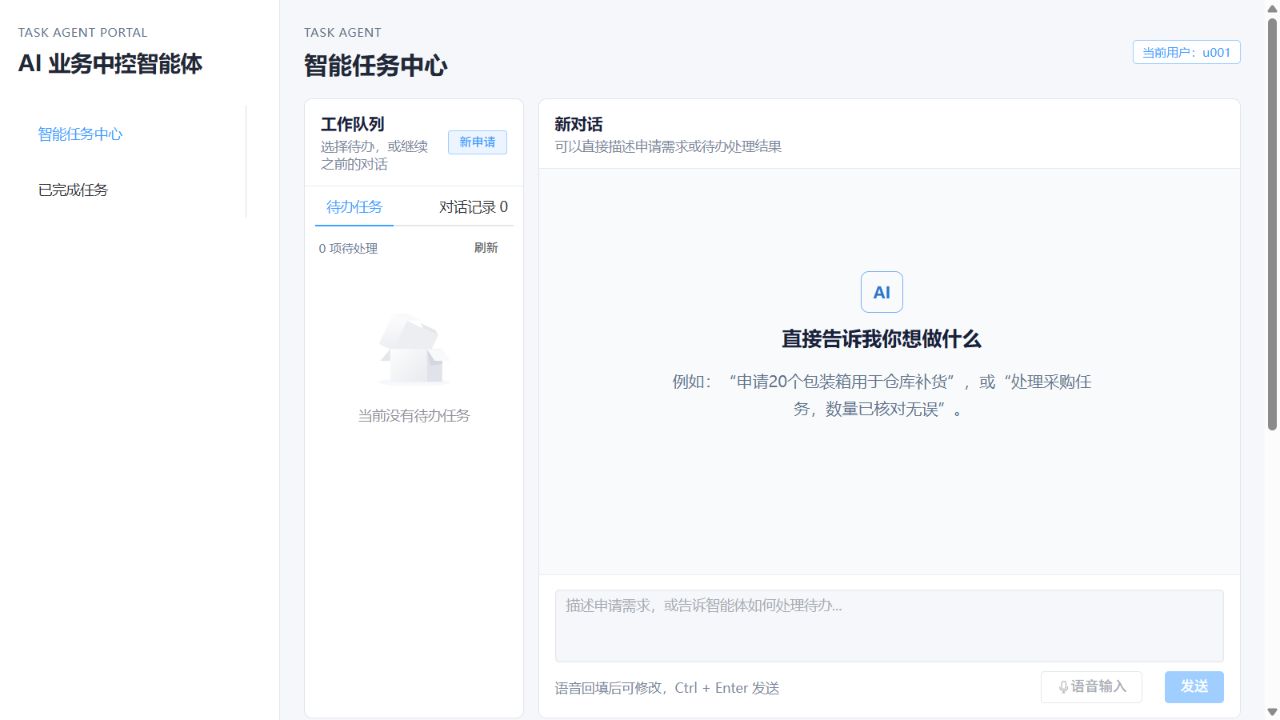
Task: Click 刷新 to reload the queue
Action: [x=486, y=248]
